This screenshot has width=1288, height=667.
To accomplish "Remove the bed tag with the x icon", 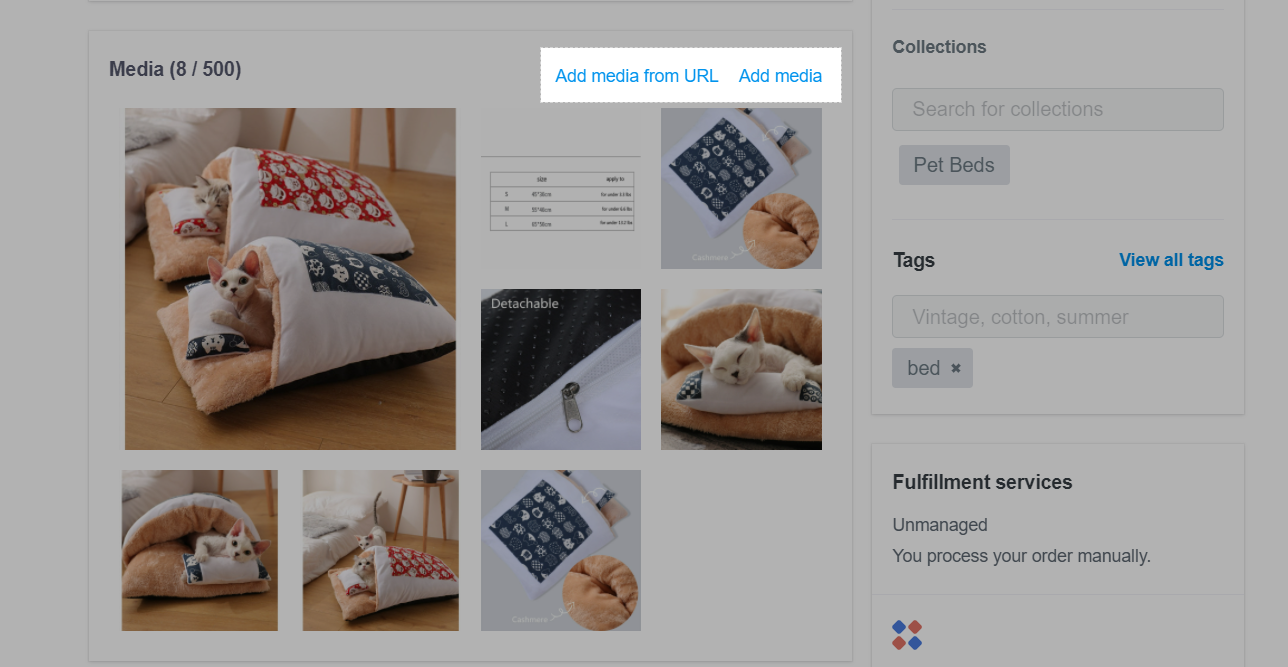I will click(955, 368).
